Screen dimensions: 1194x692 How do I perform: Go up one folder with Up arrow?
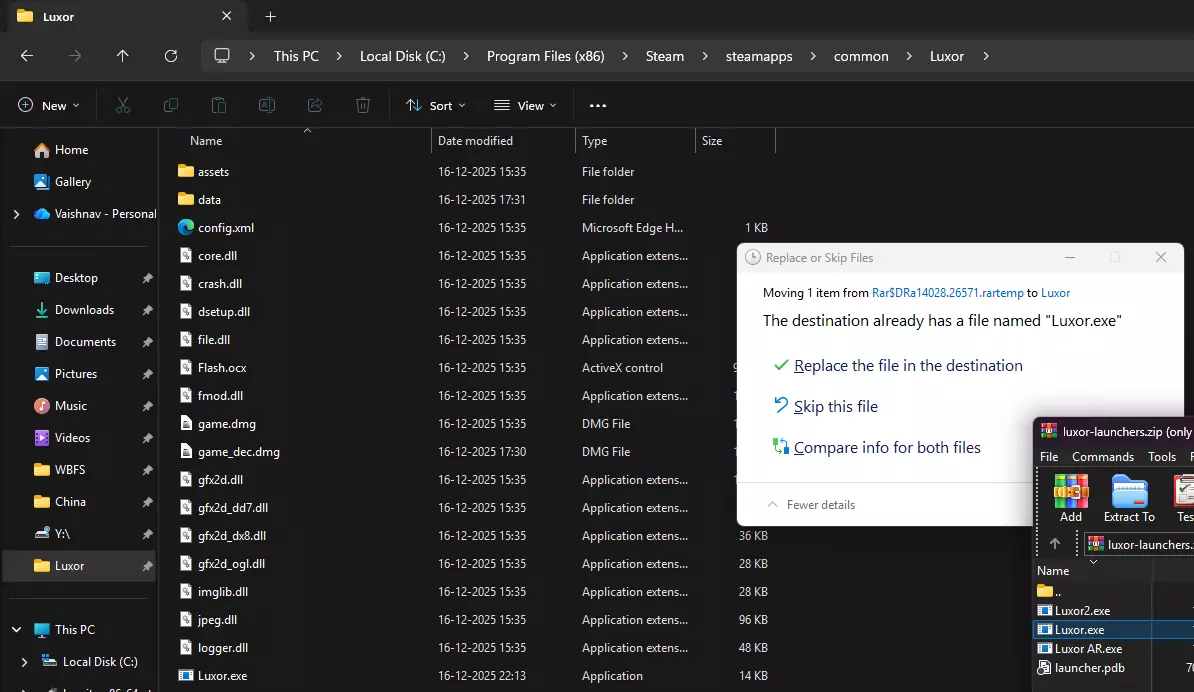tap(122, 56)
